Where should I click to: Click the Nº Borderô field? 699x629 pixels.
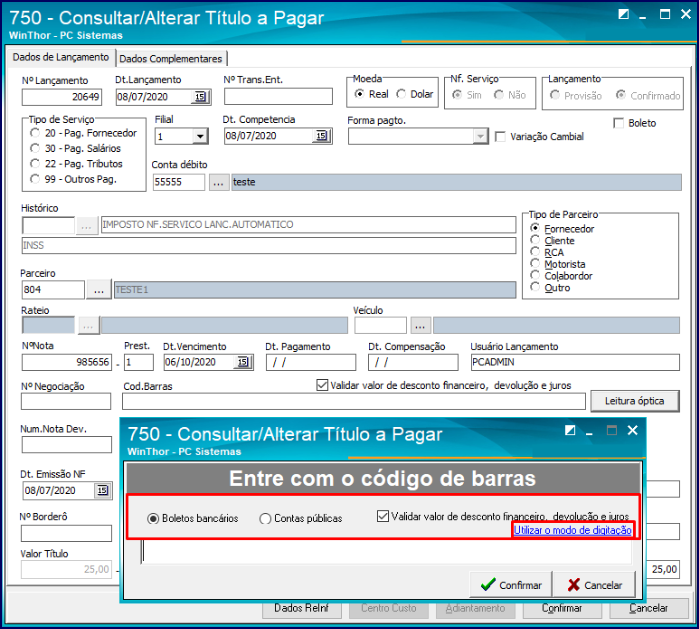pyautogui.click(x=66, y=534)
